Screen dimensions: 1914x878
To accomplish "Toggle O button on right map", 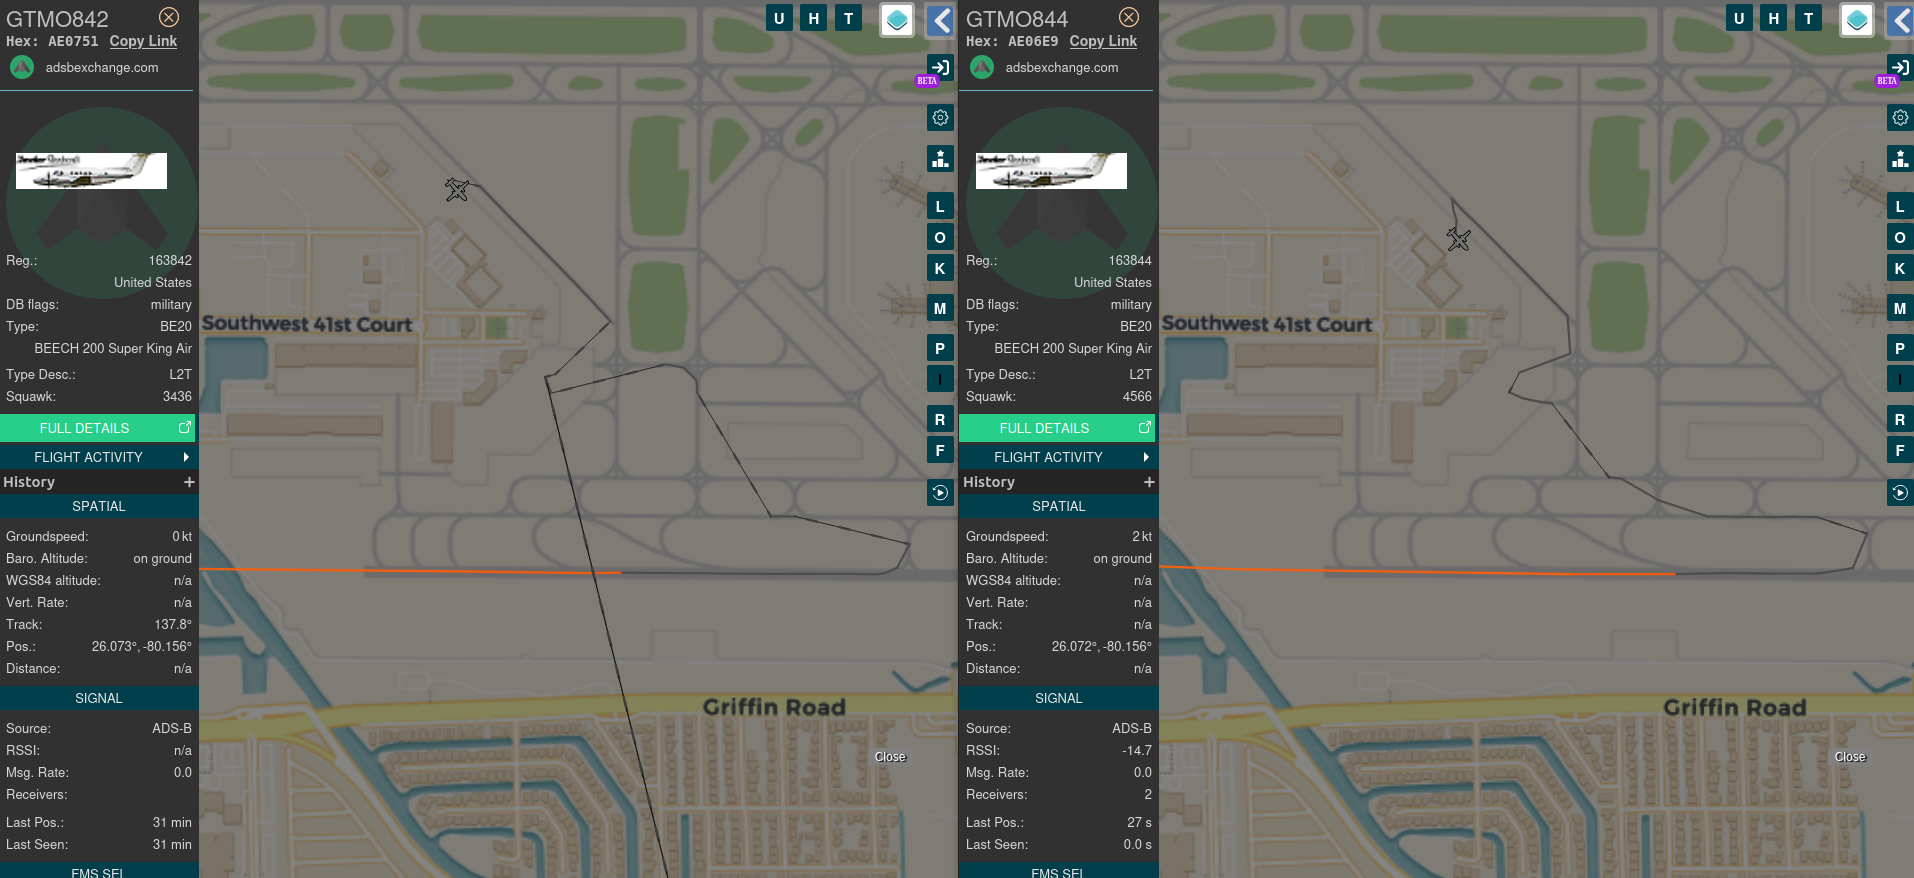I will click(x=1900, y=237).
